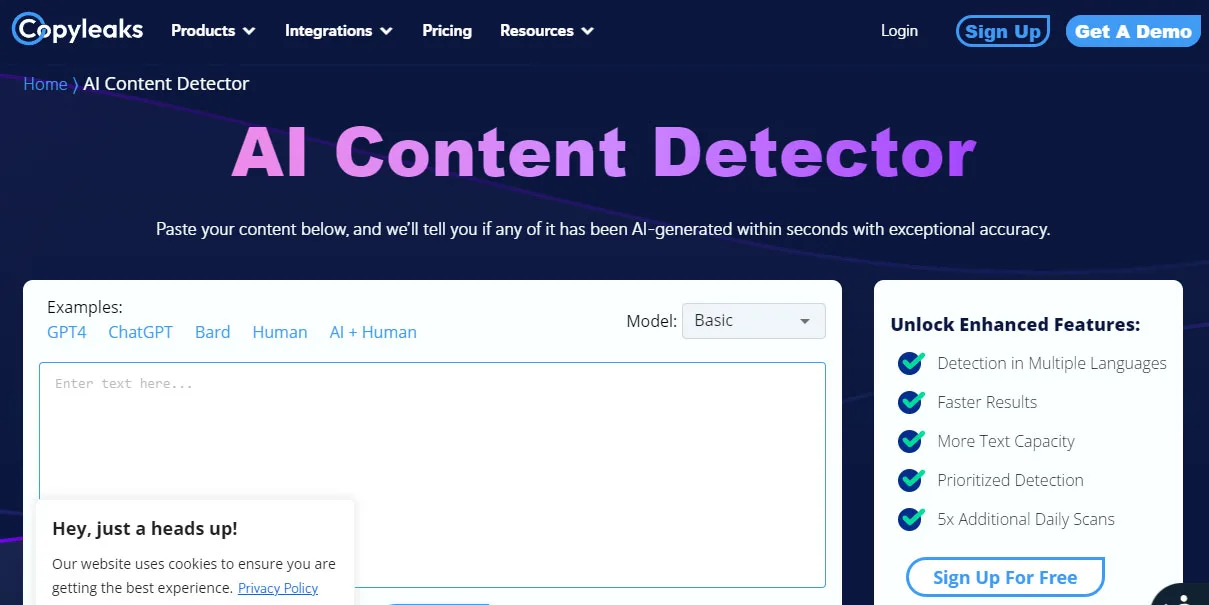
Task: Click checkmark icon next to Faster Results
Action: [911, 402]
